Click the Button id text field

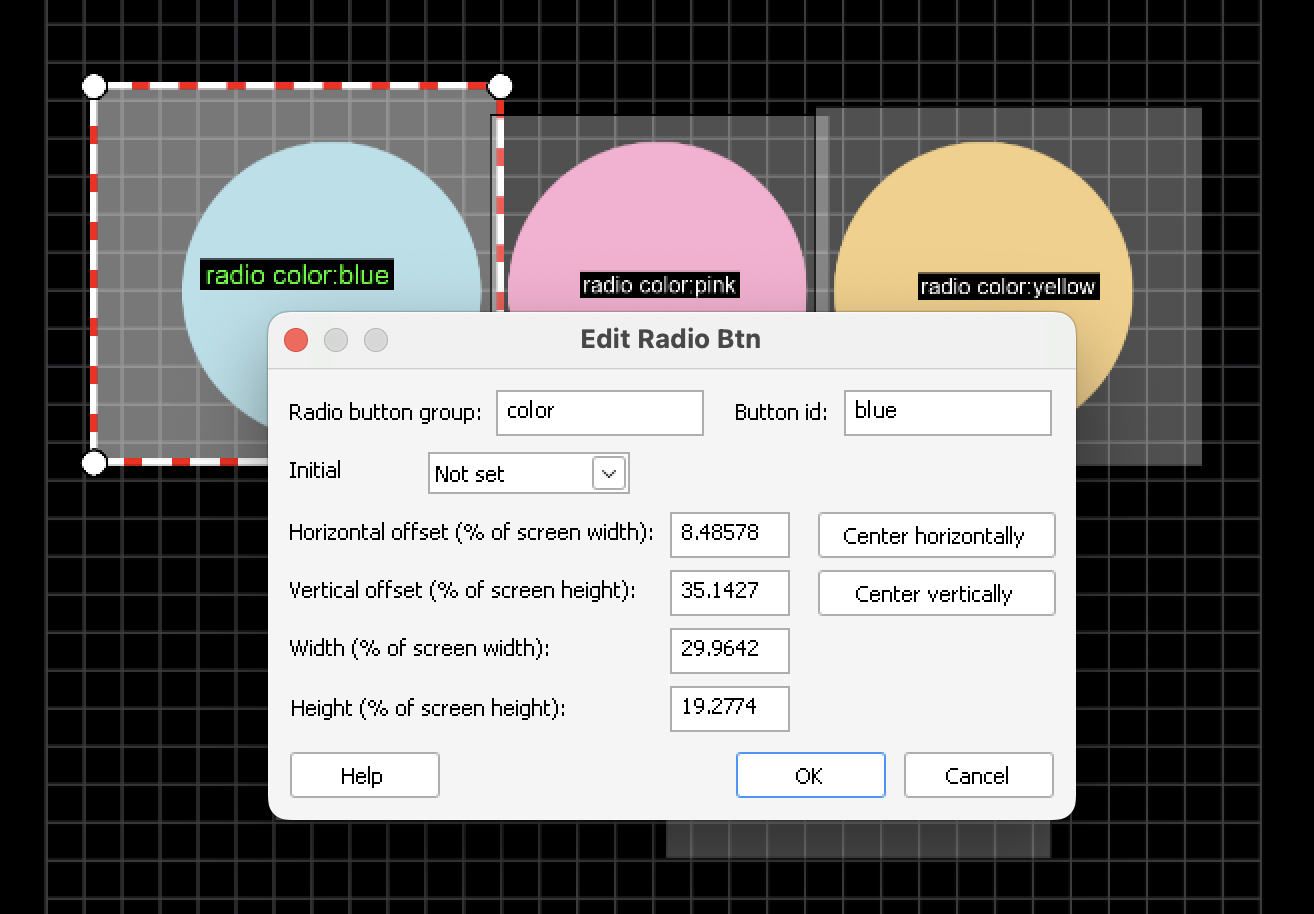point(947,412)
